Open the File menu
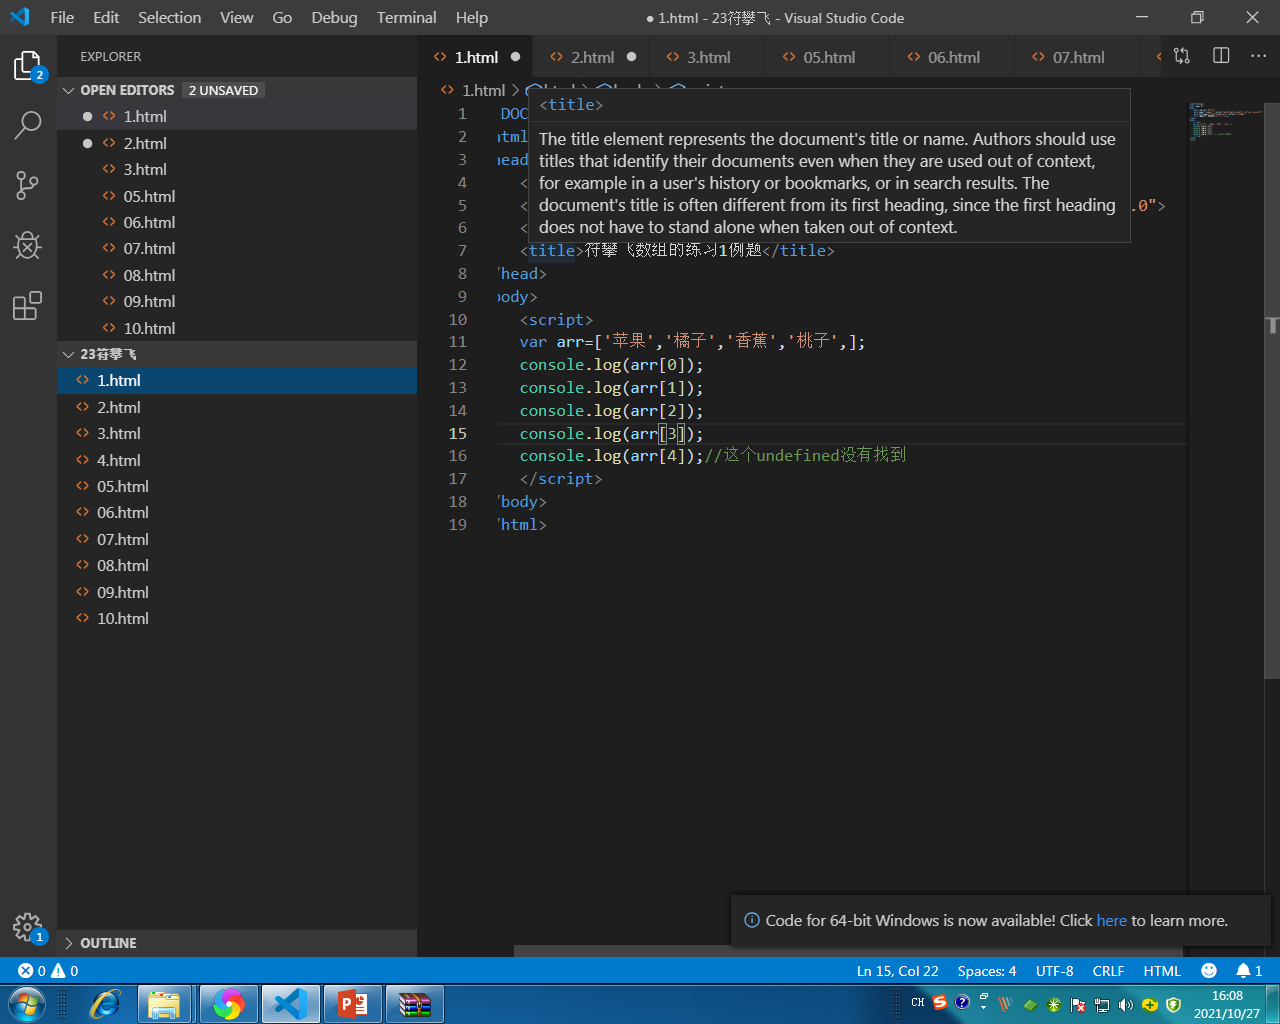 (x=62, y=17)
